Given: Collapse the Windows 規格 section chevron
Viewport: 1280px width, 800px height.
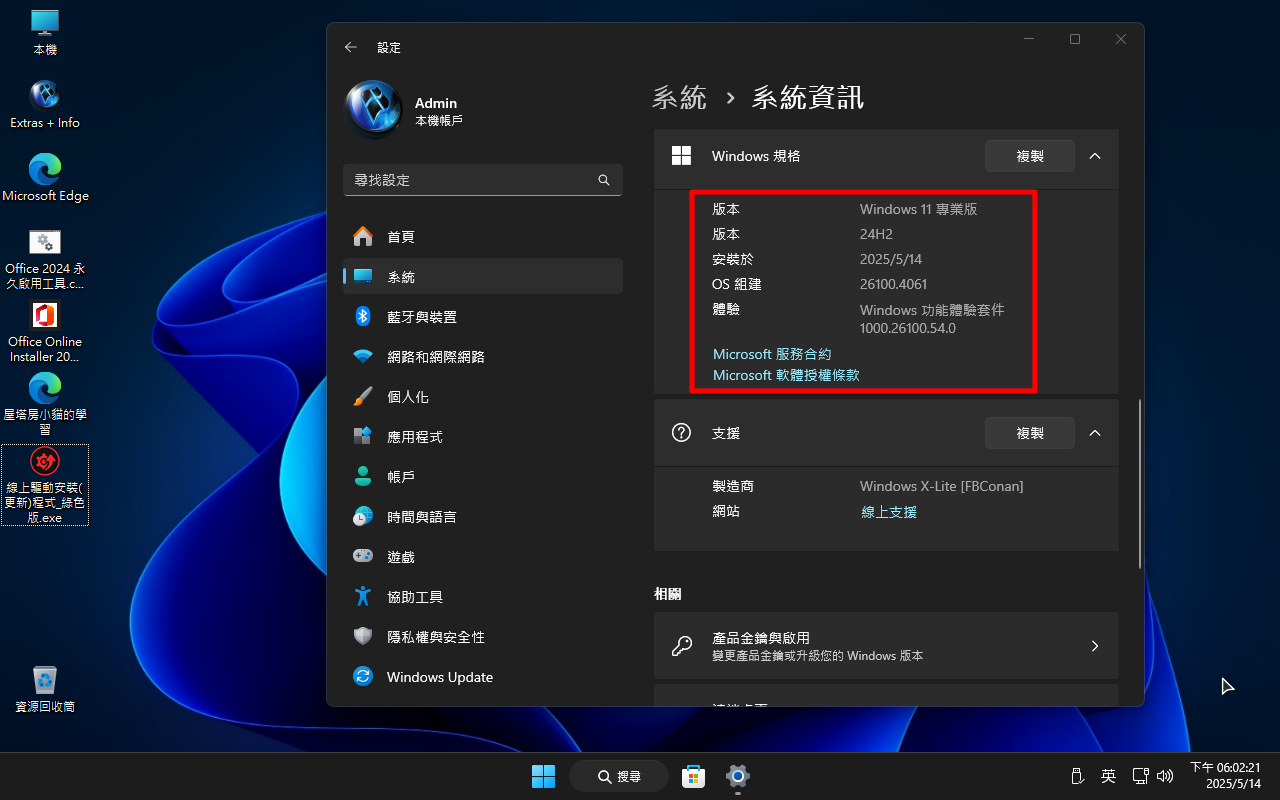Looking at the screenshot, I should (x=1095, y=156).
